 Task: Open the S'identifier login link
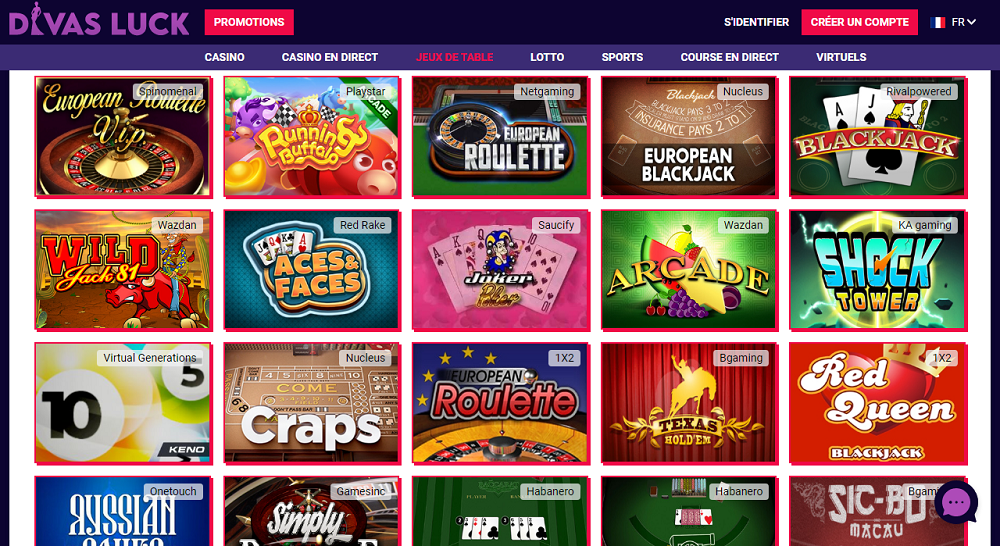(x=756, y=22)
